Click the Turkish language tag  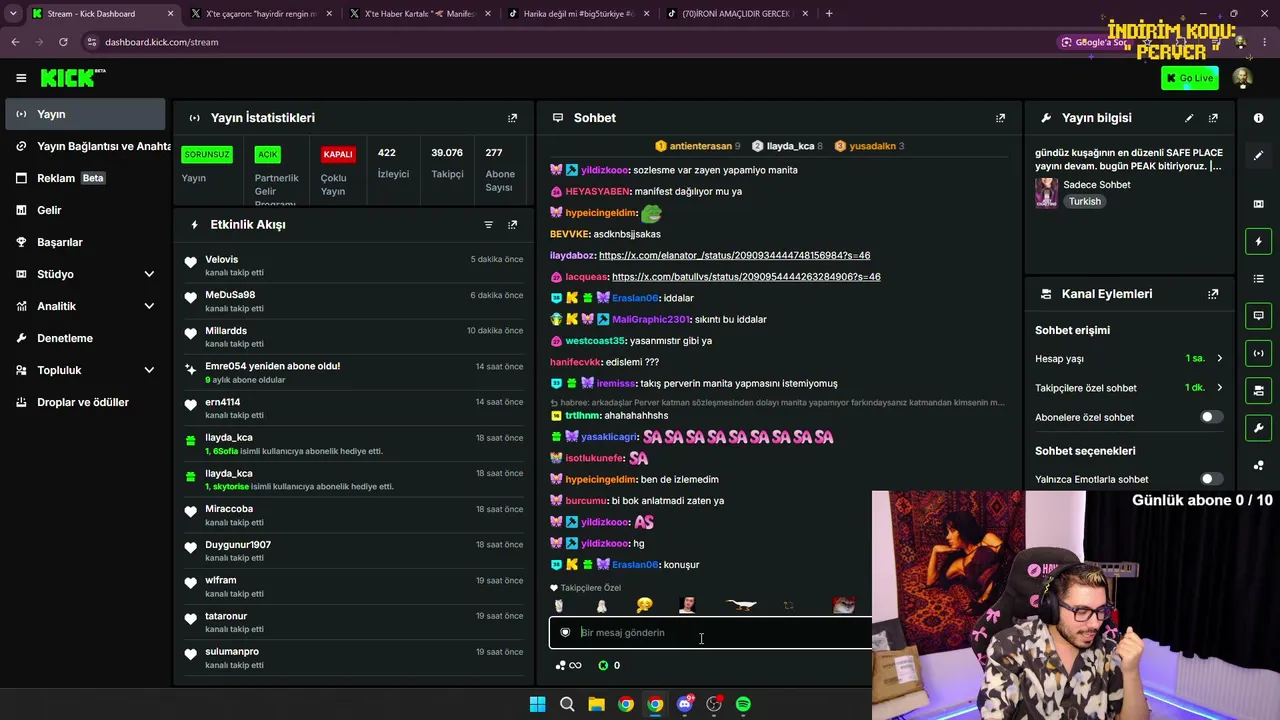pos(1084,201)
